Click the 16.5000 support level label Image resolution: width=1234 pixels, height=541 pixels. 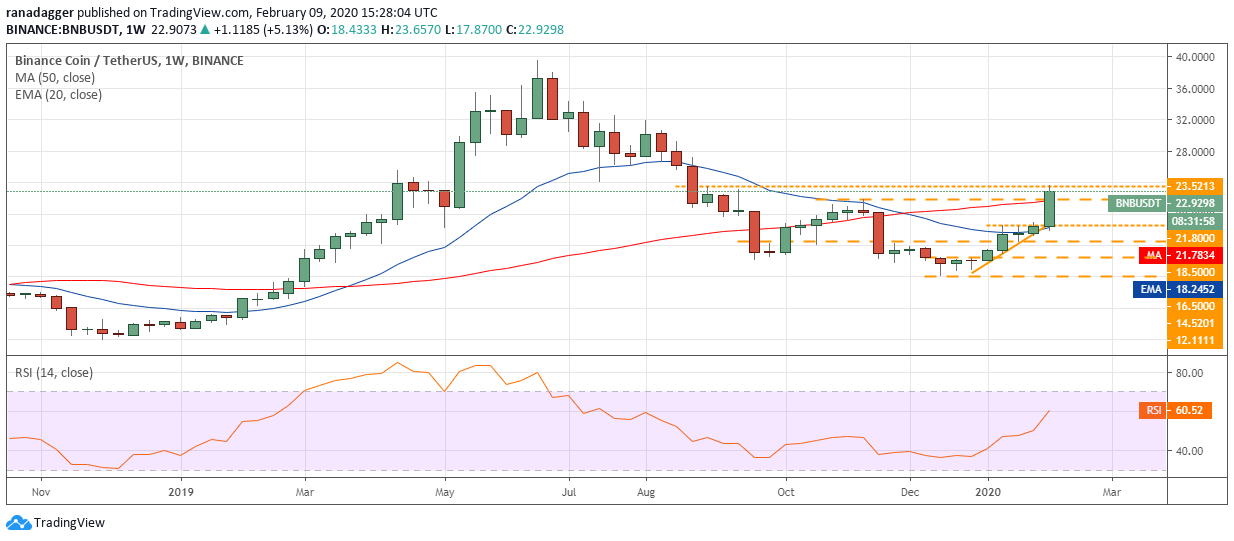[x=1194, y=306]
